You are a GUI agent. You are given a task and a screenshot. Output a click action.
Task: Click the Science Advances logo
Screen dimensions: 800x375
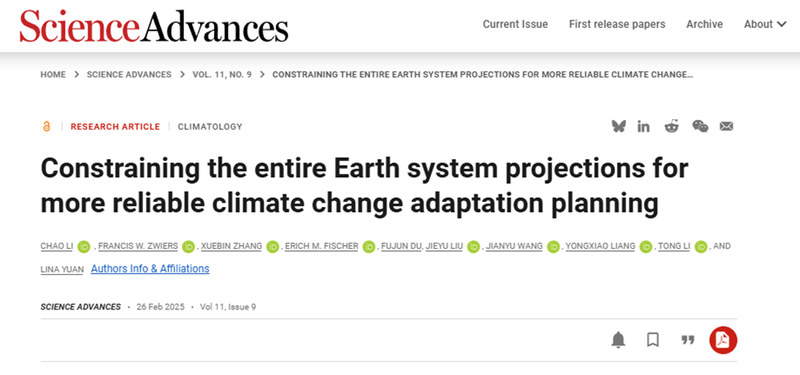[154, 26]
